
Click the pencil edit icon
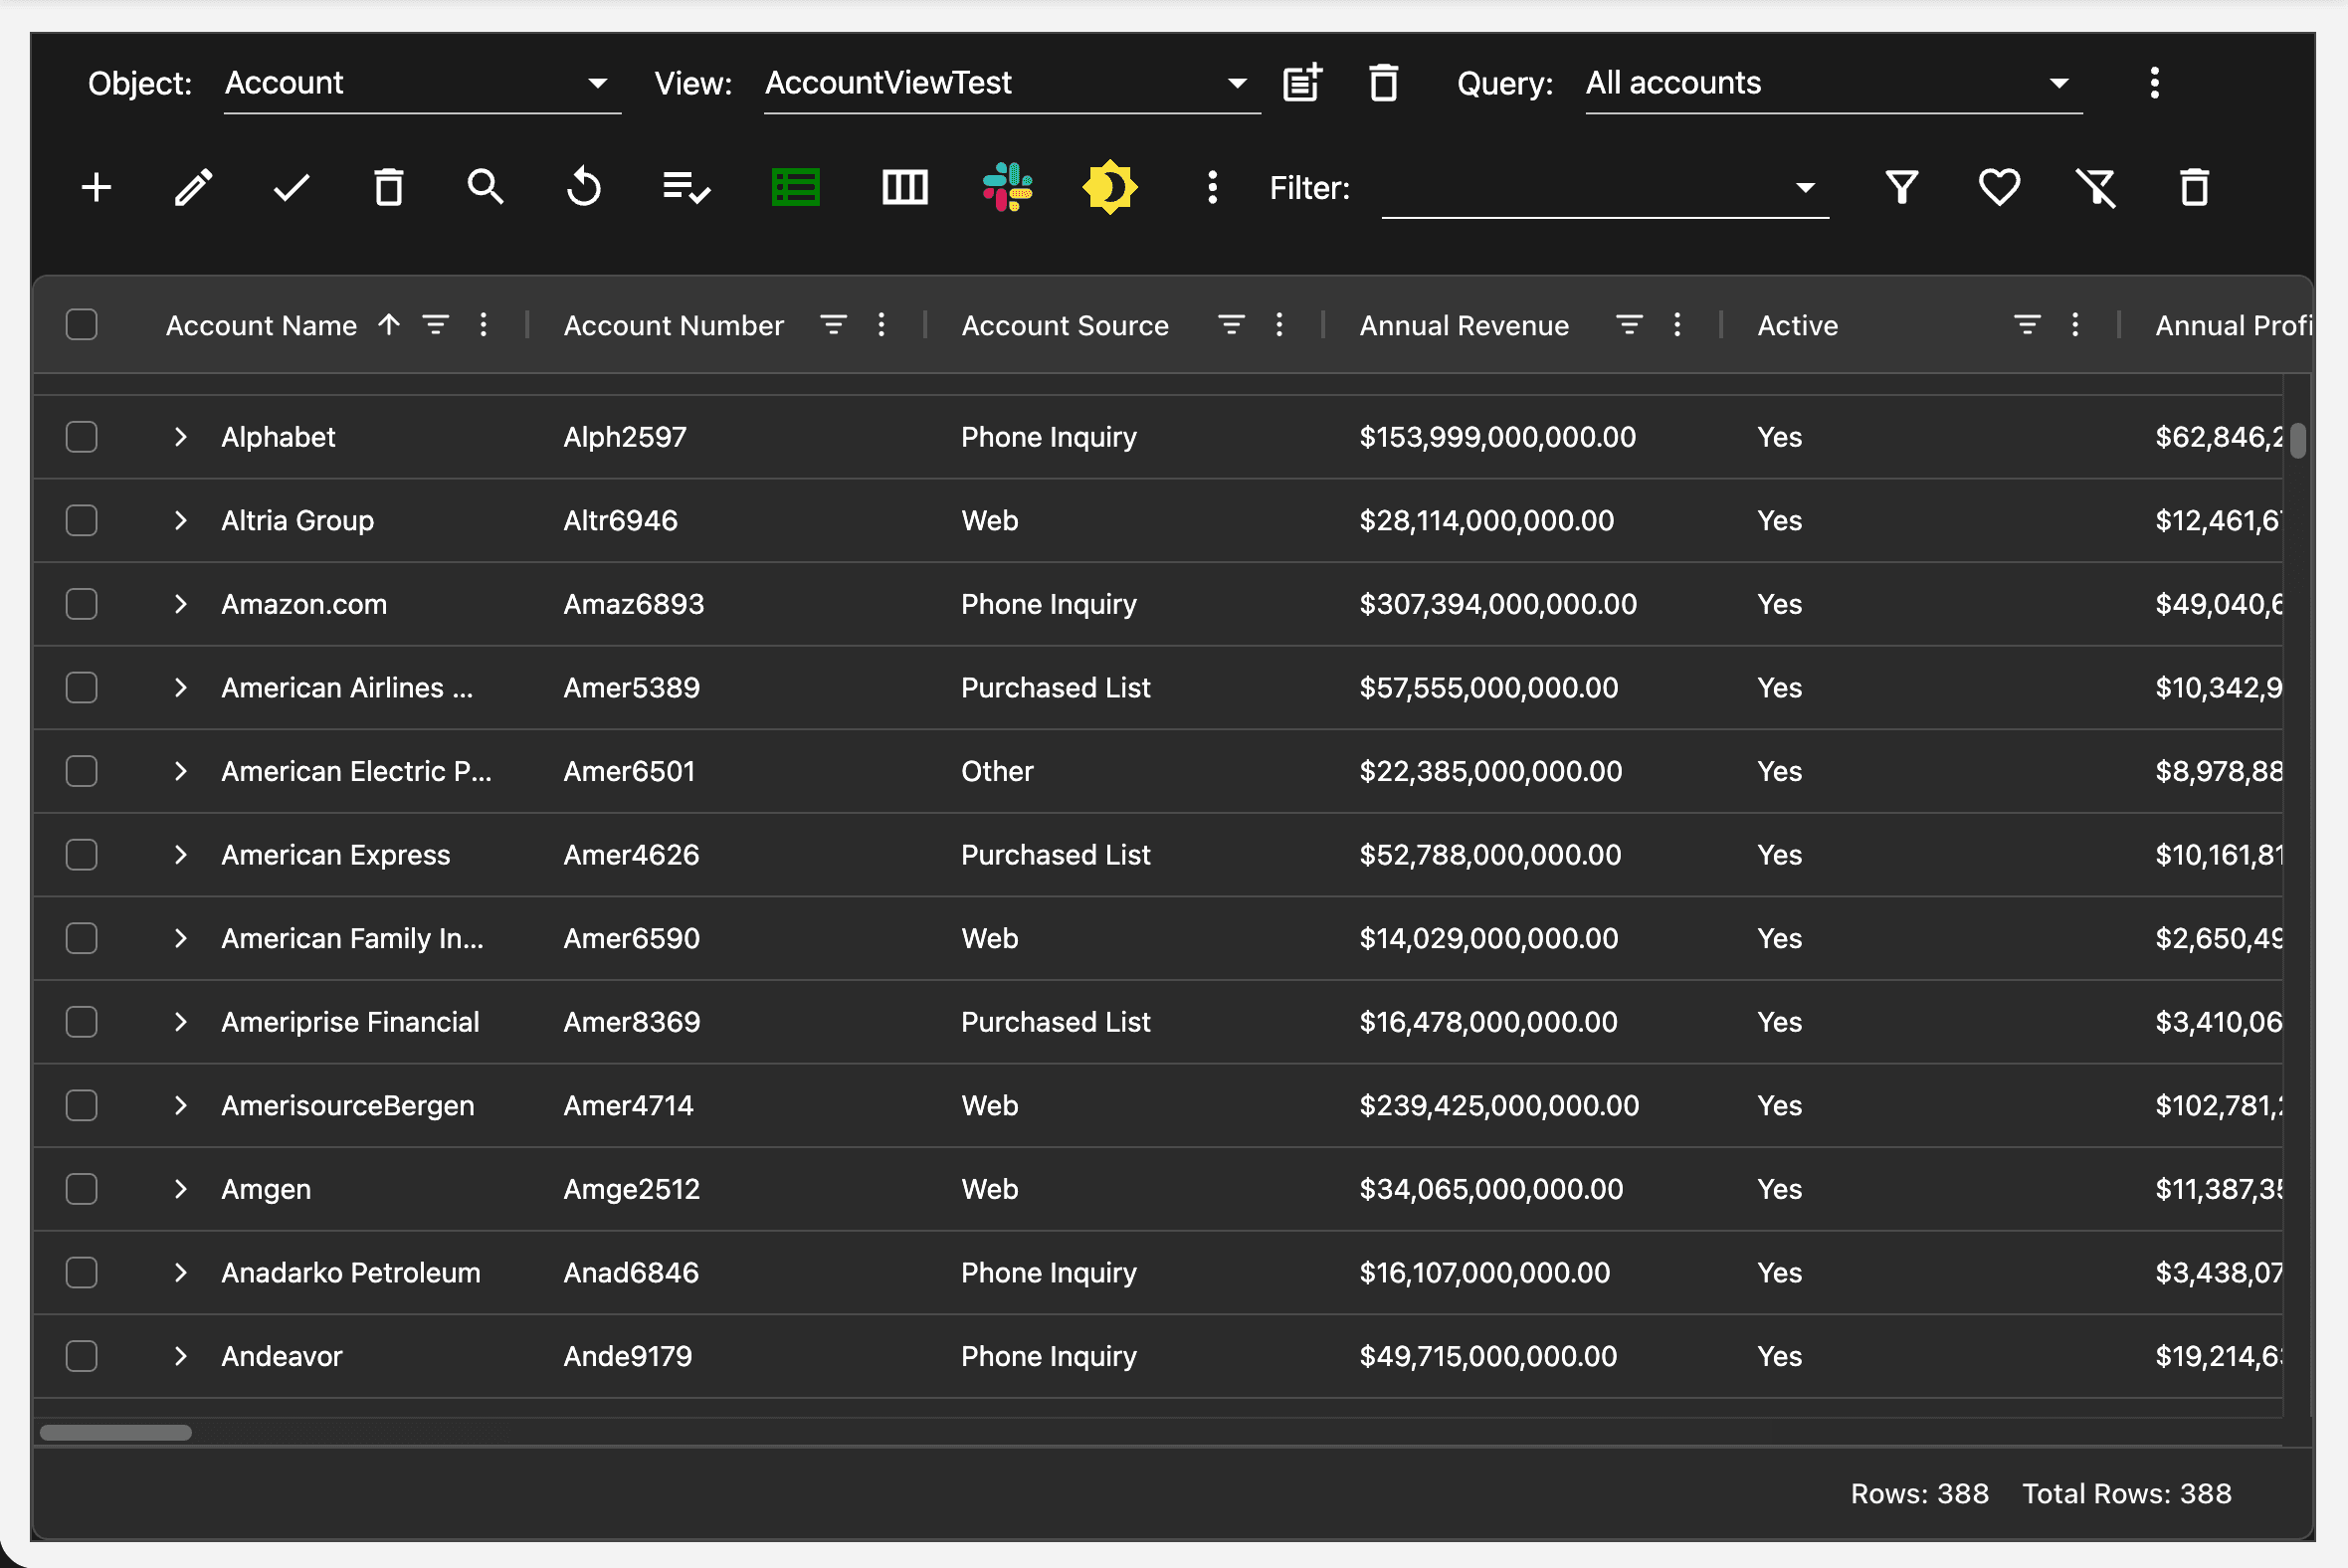(193, 187)
